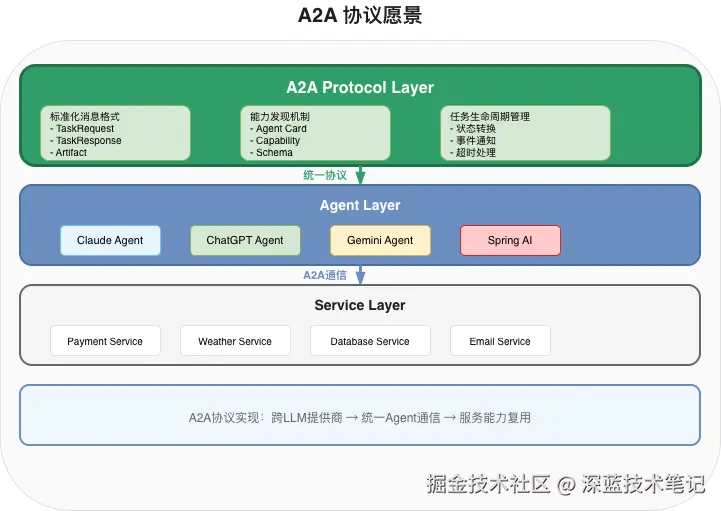Click the green arrow below Protocol Layer

click(x=361, y=175)
